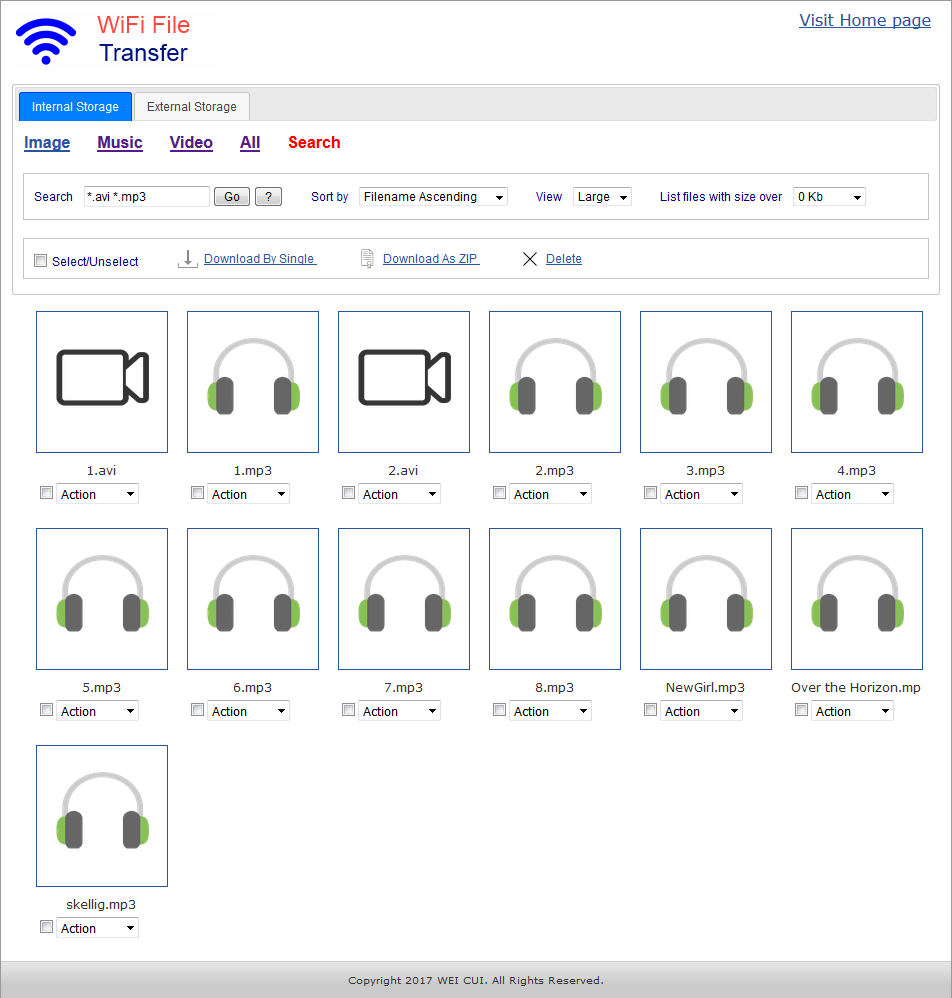Click the download arrow icon beside Download By Single

[187, 259]
